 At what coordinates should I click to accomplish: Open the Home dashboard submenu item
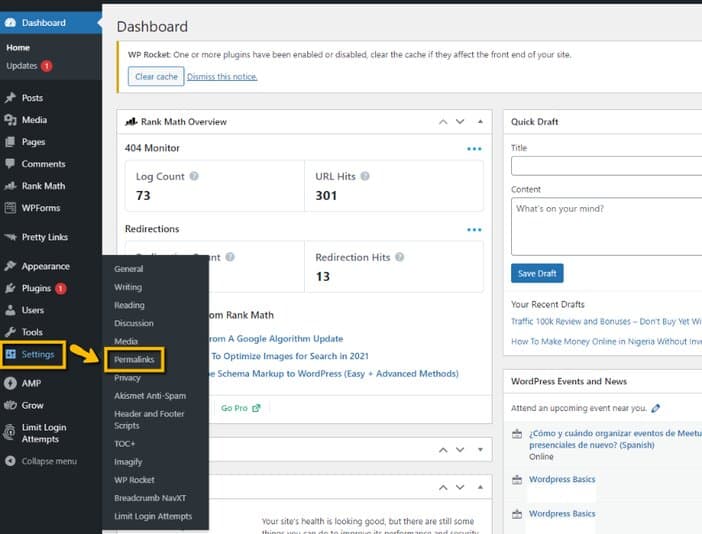[x=18, y=47]
